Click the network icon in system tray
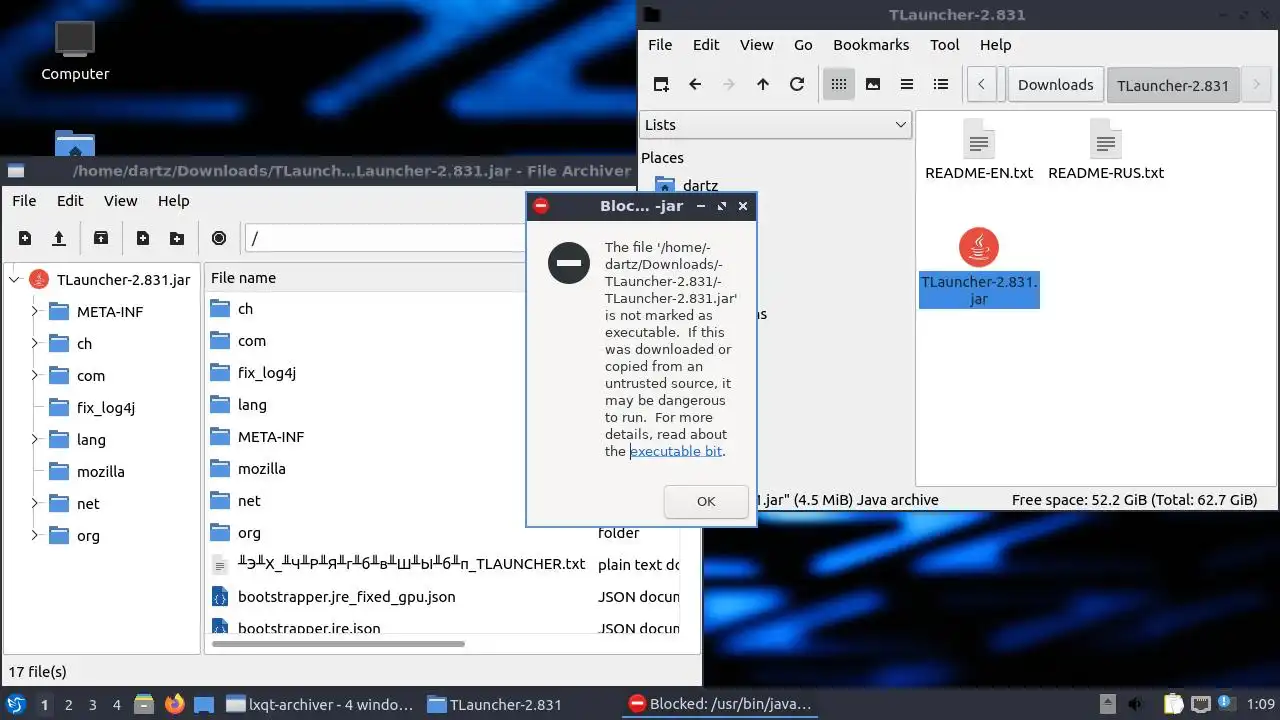The height and width of the screenshot is (720, 1280). [1201, 704]
